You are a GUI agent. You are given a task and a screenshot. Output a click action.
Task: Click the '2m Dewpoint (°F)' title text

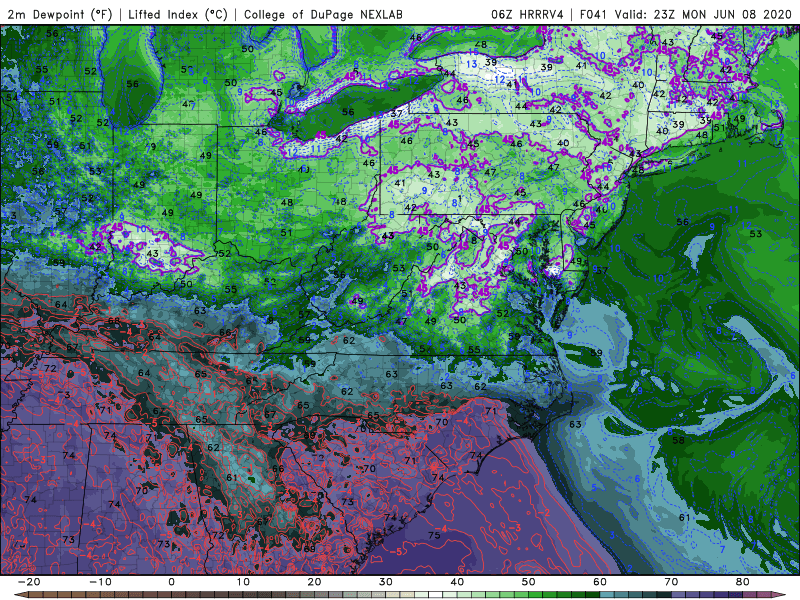(x=60, y=14)
